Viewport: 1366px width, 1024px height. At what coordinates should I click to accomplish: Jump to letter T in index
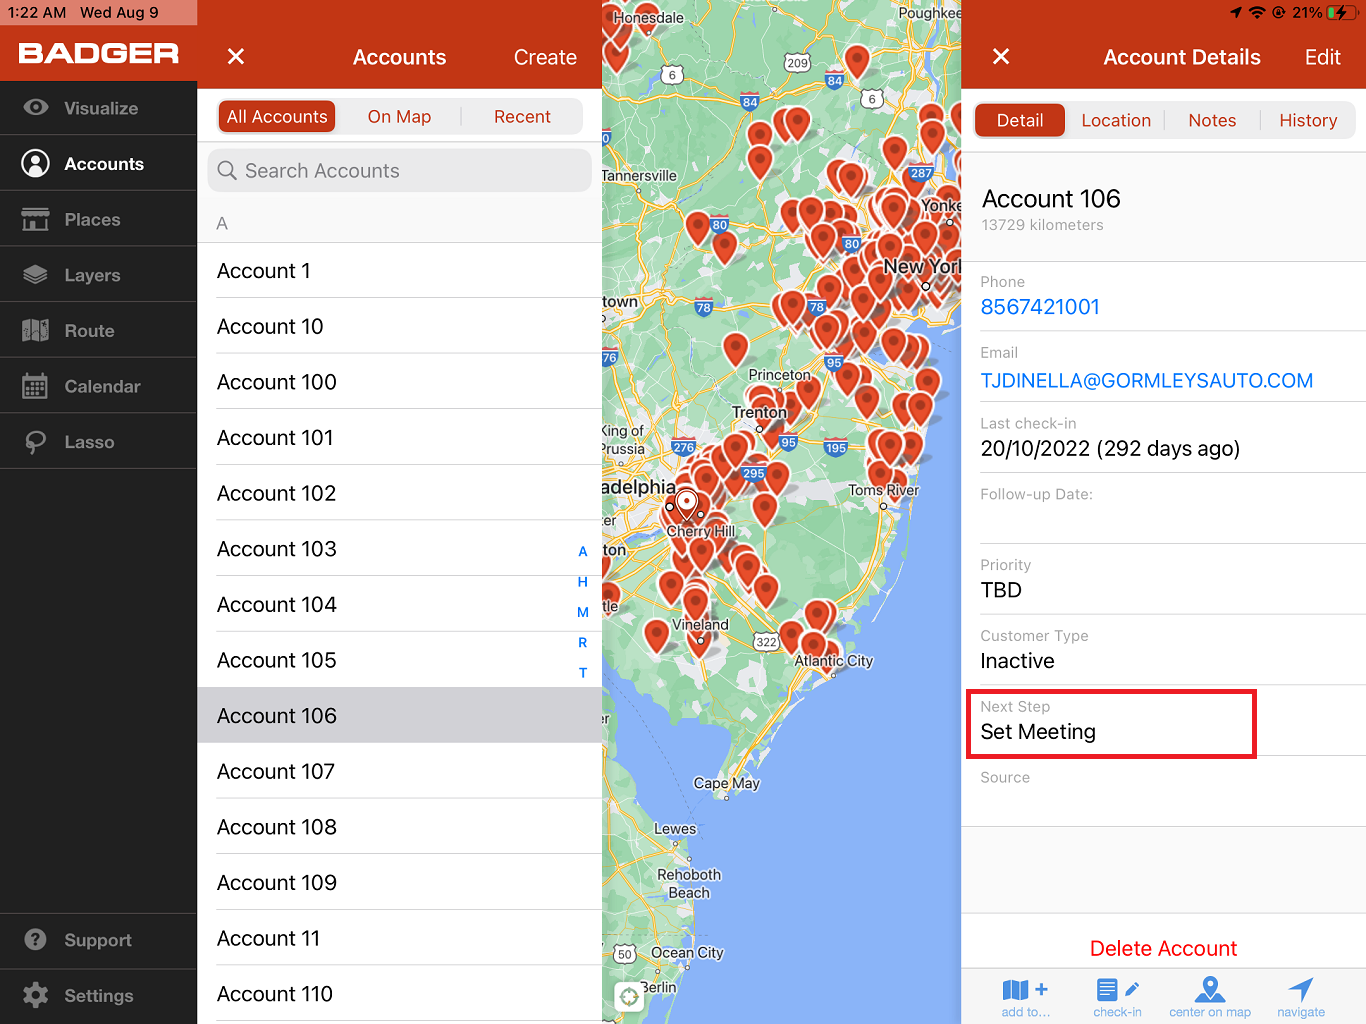pyautogui.click(x=583, y=673)
